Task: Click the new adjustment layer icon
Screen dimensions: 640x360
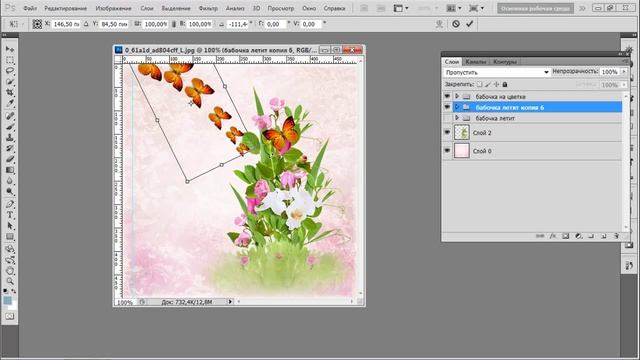Action: [578, 236]
